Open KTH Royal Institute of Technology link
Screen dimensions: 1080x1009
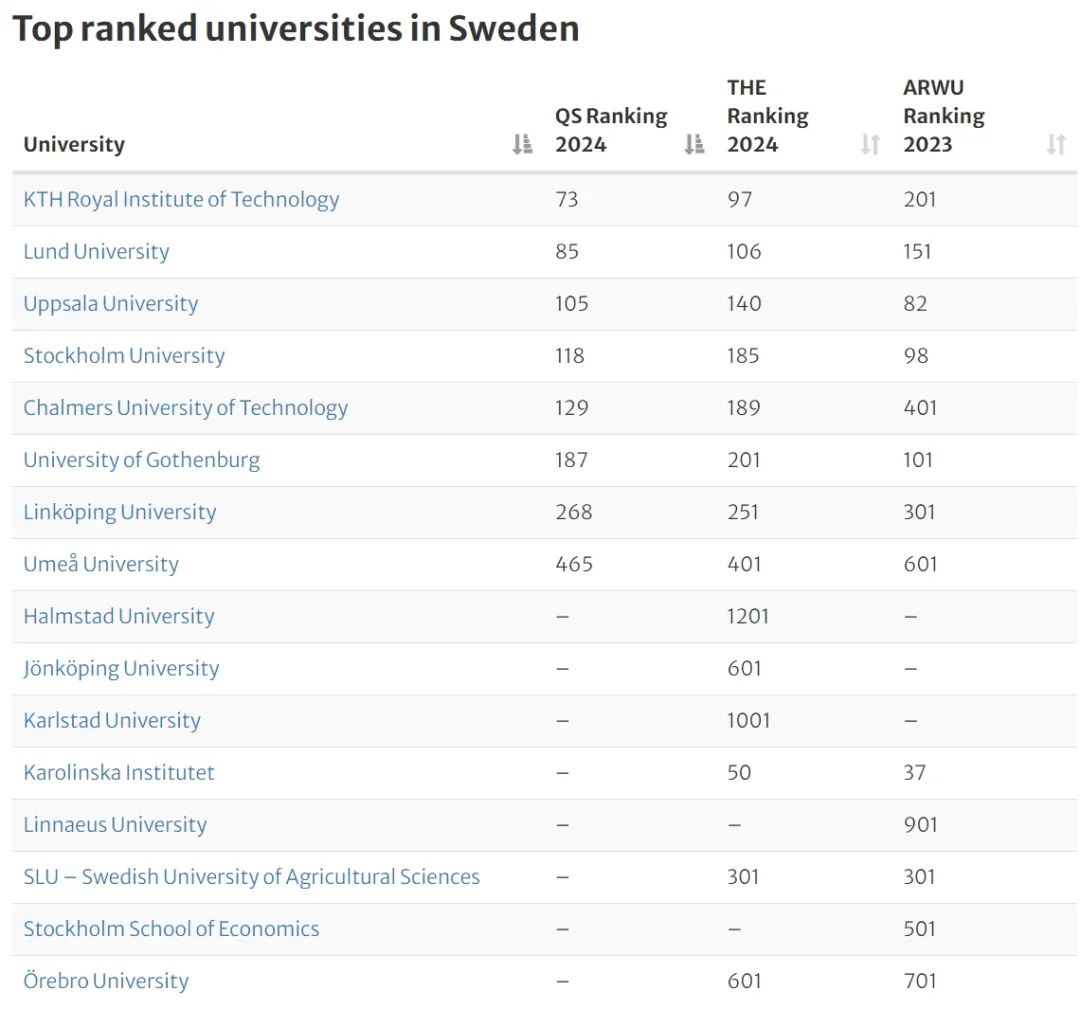[x=181, y=199]
